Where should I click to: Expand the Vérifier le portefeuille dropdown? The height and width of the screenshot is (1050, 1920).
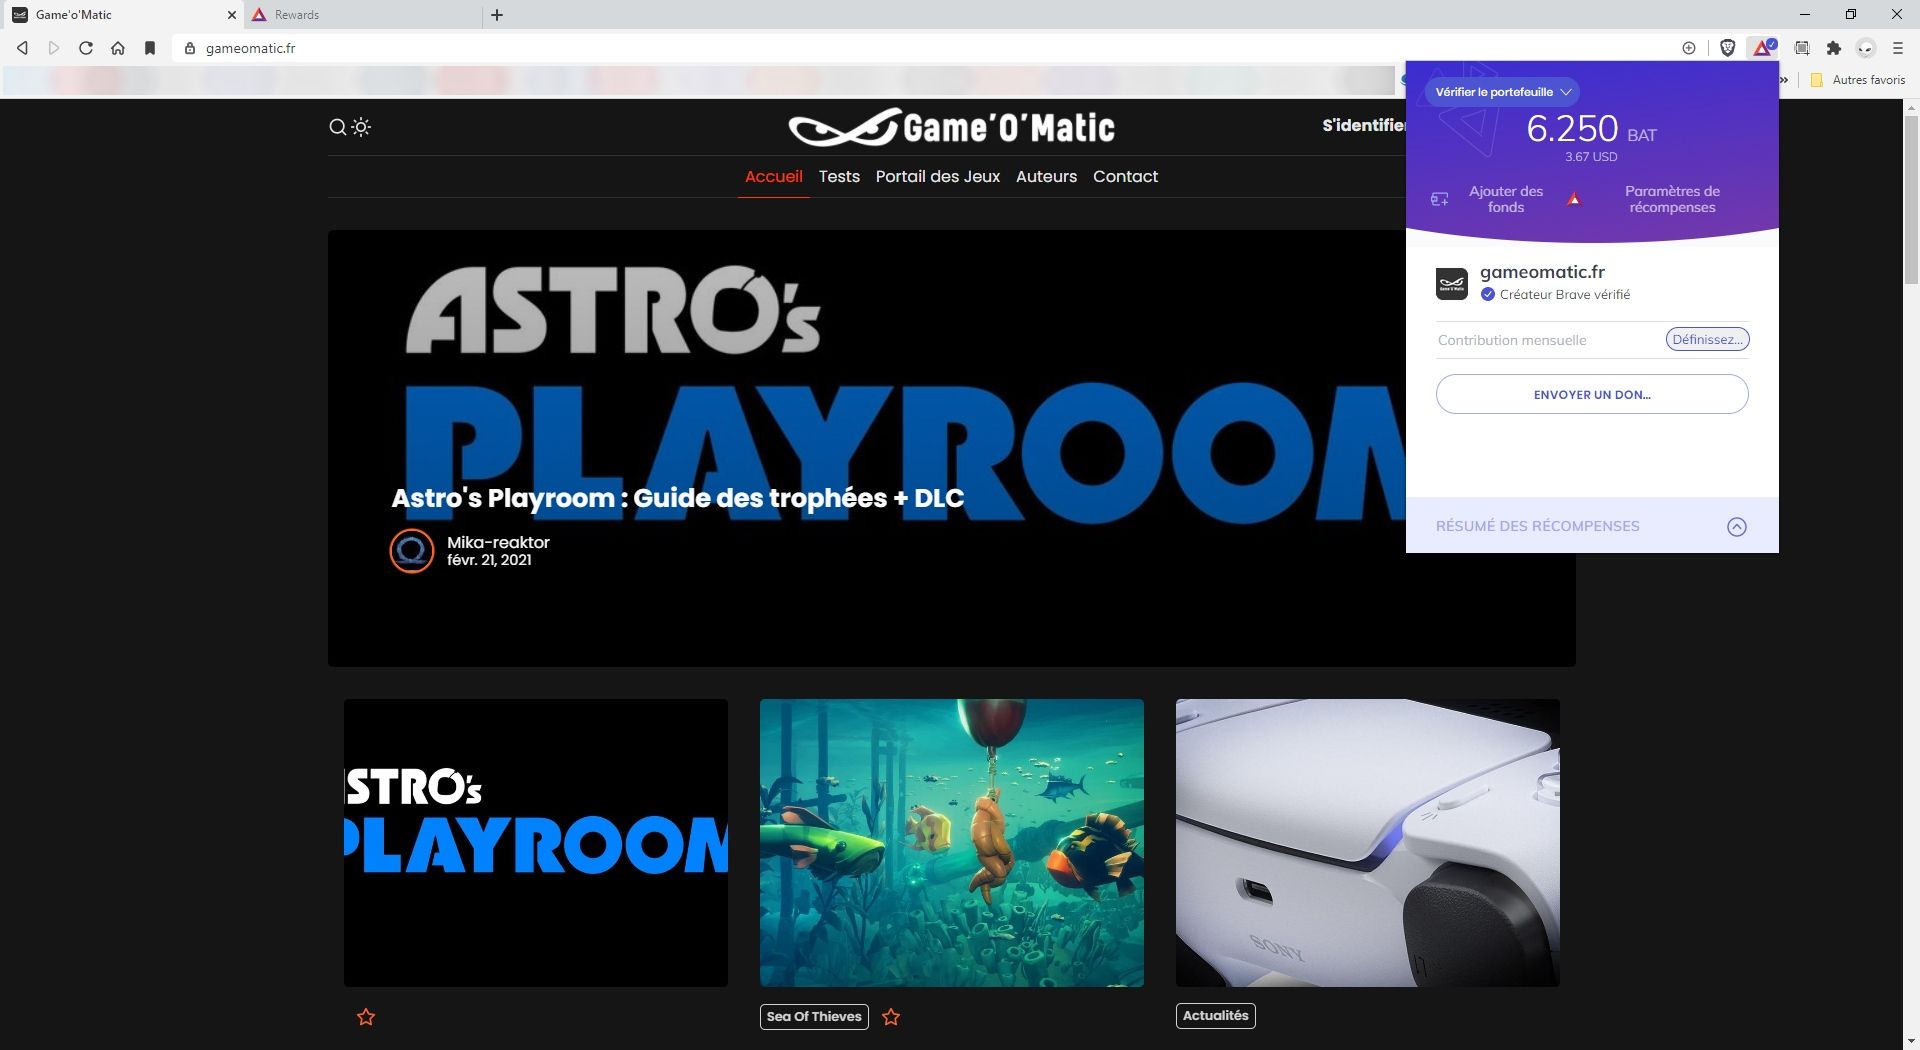pos(1503,92)
